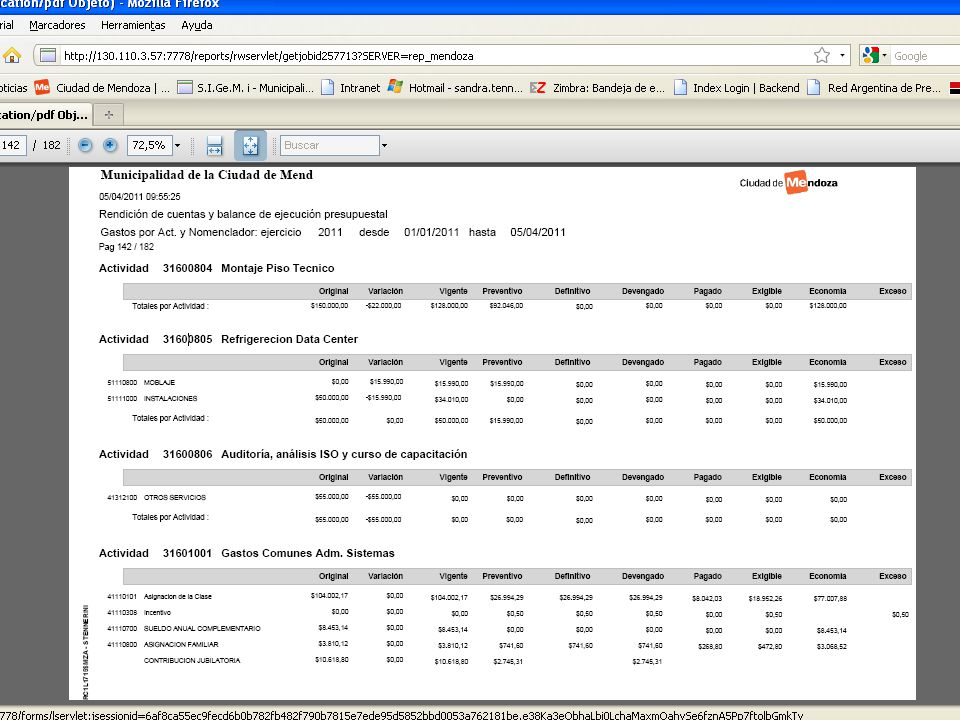Click the PDF page number field
The width and height of the screenshot is (960, 720).
(x=12, y=145)
